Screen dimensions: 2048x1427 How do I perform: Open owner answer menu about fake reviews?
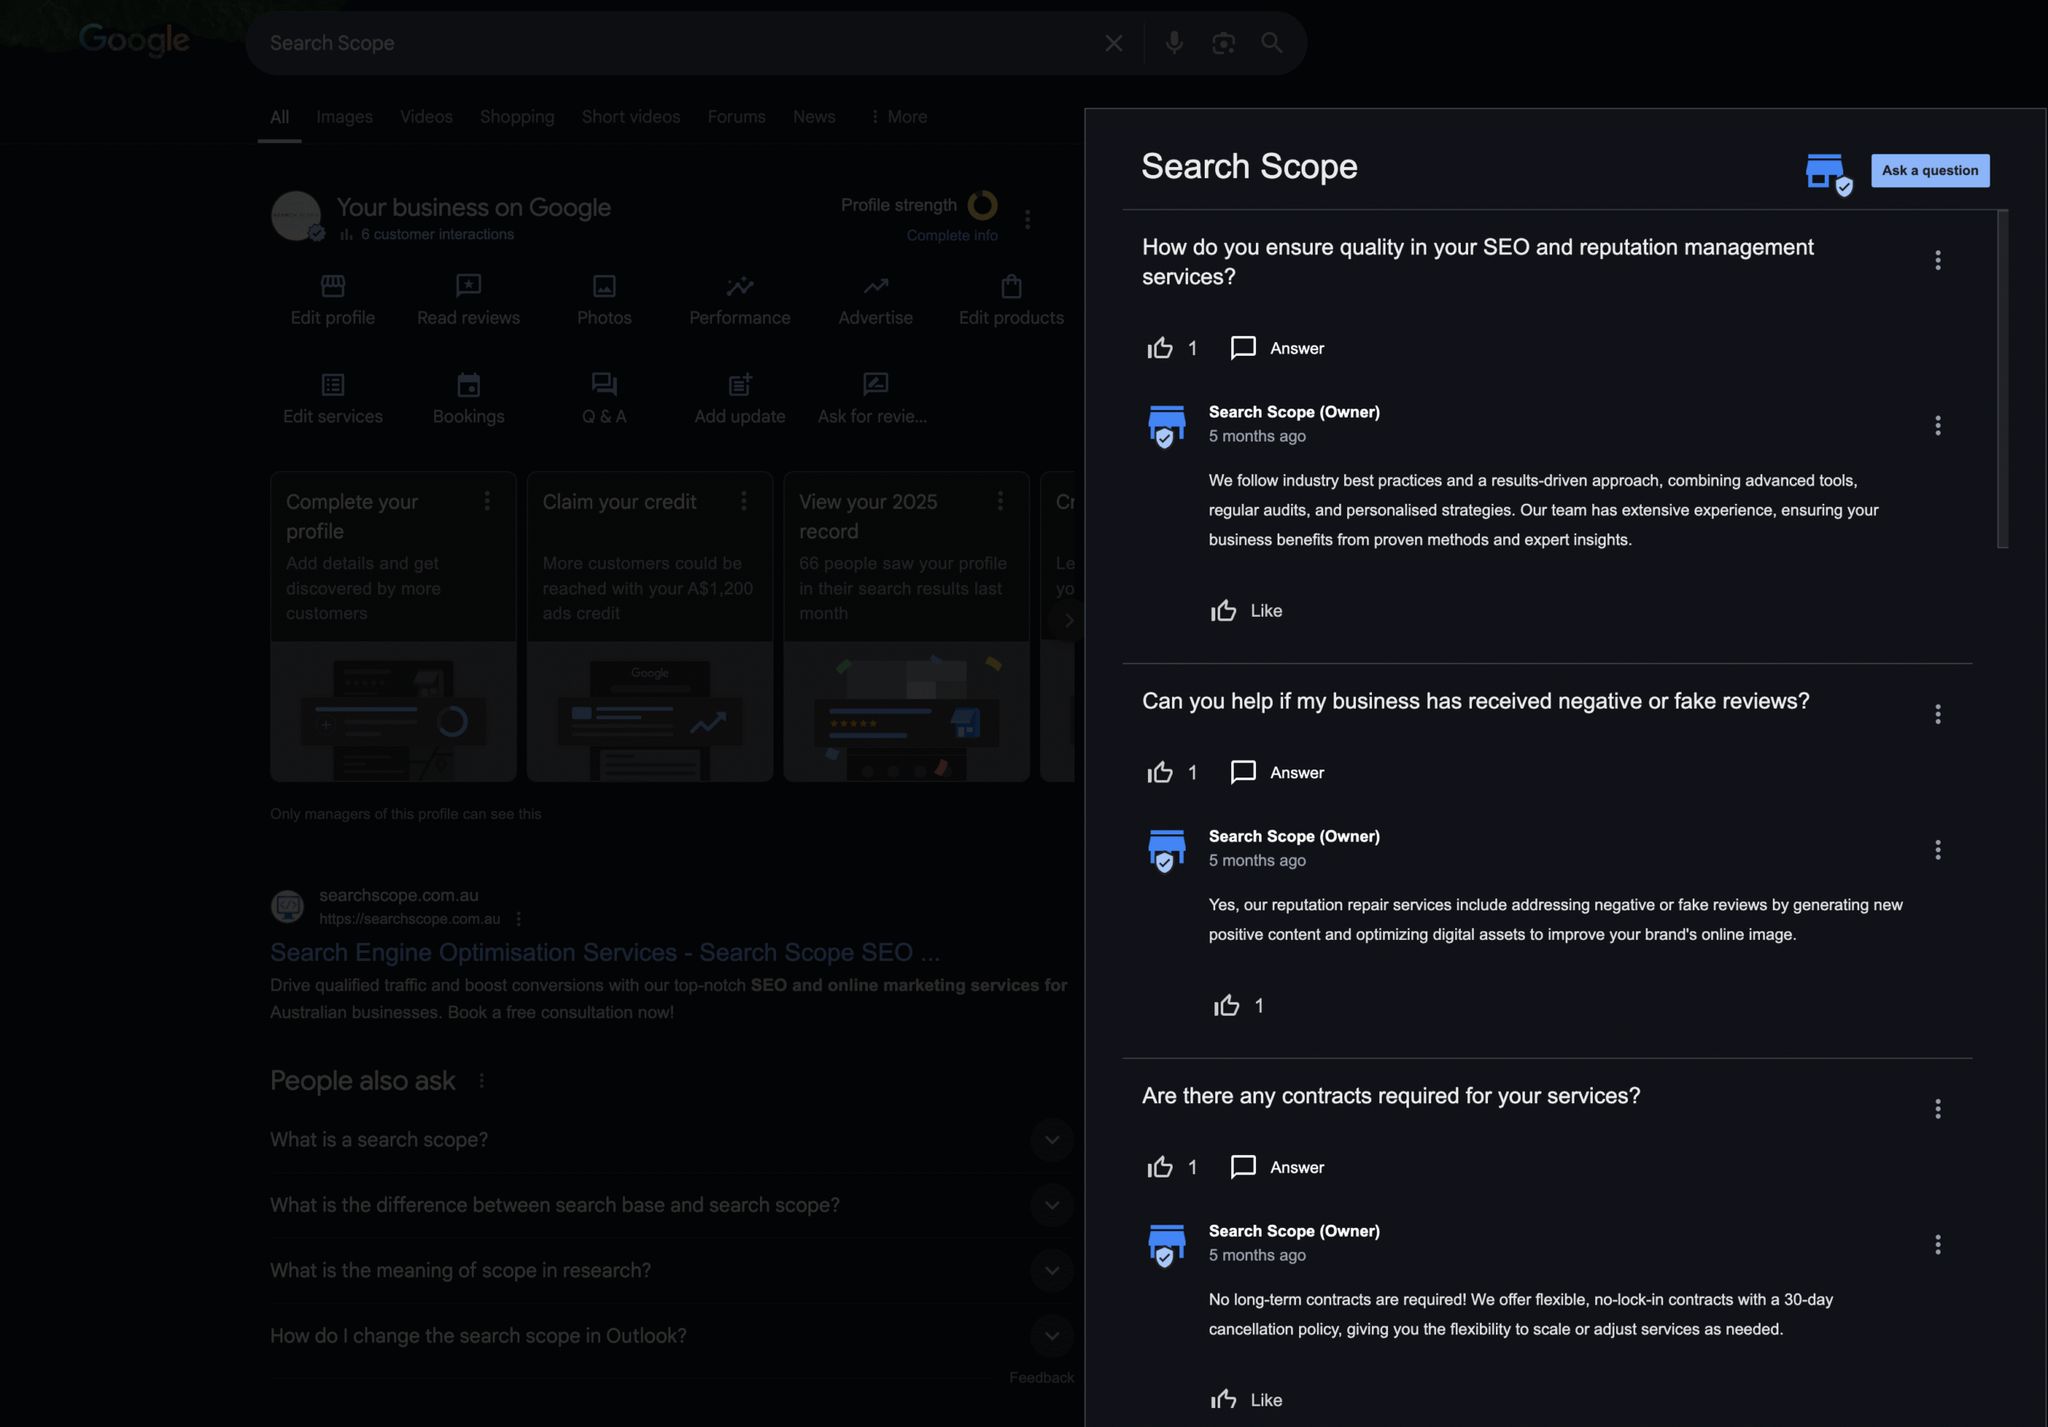[1937, 850]
